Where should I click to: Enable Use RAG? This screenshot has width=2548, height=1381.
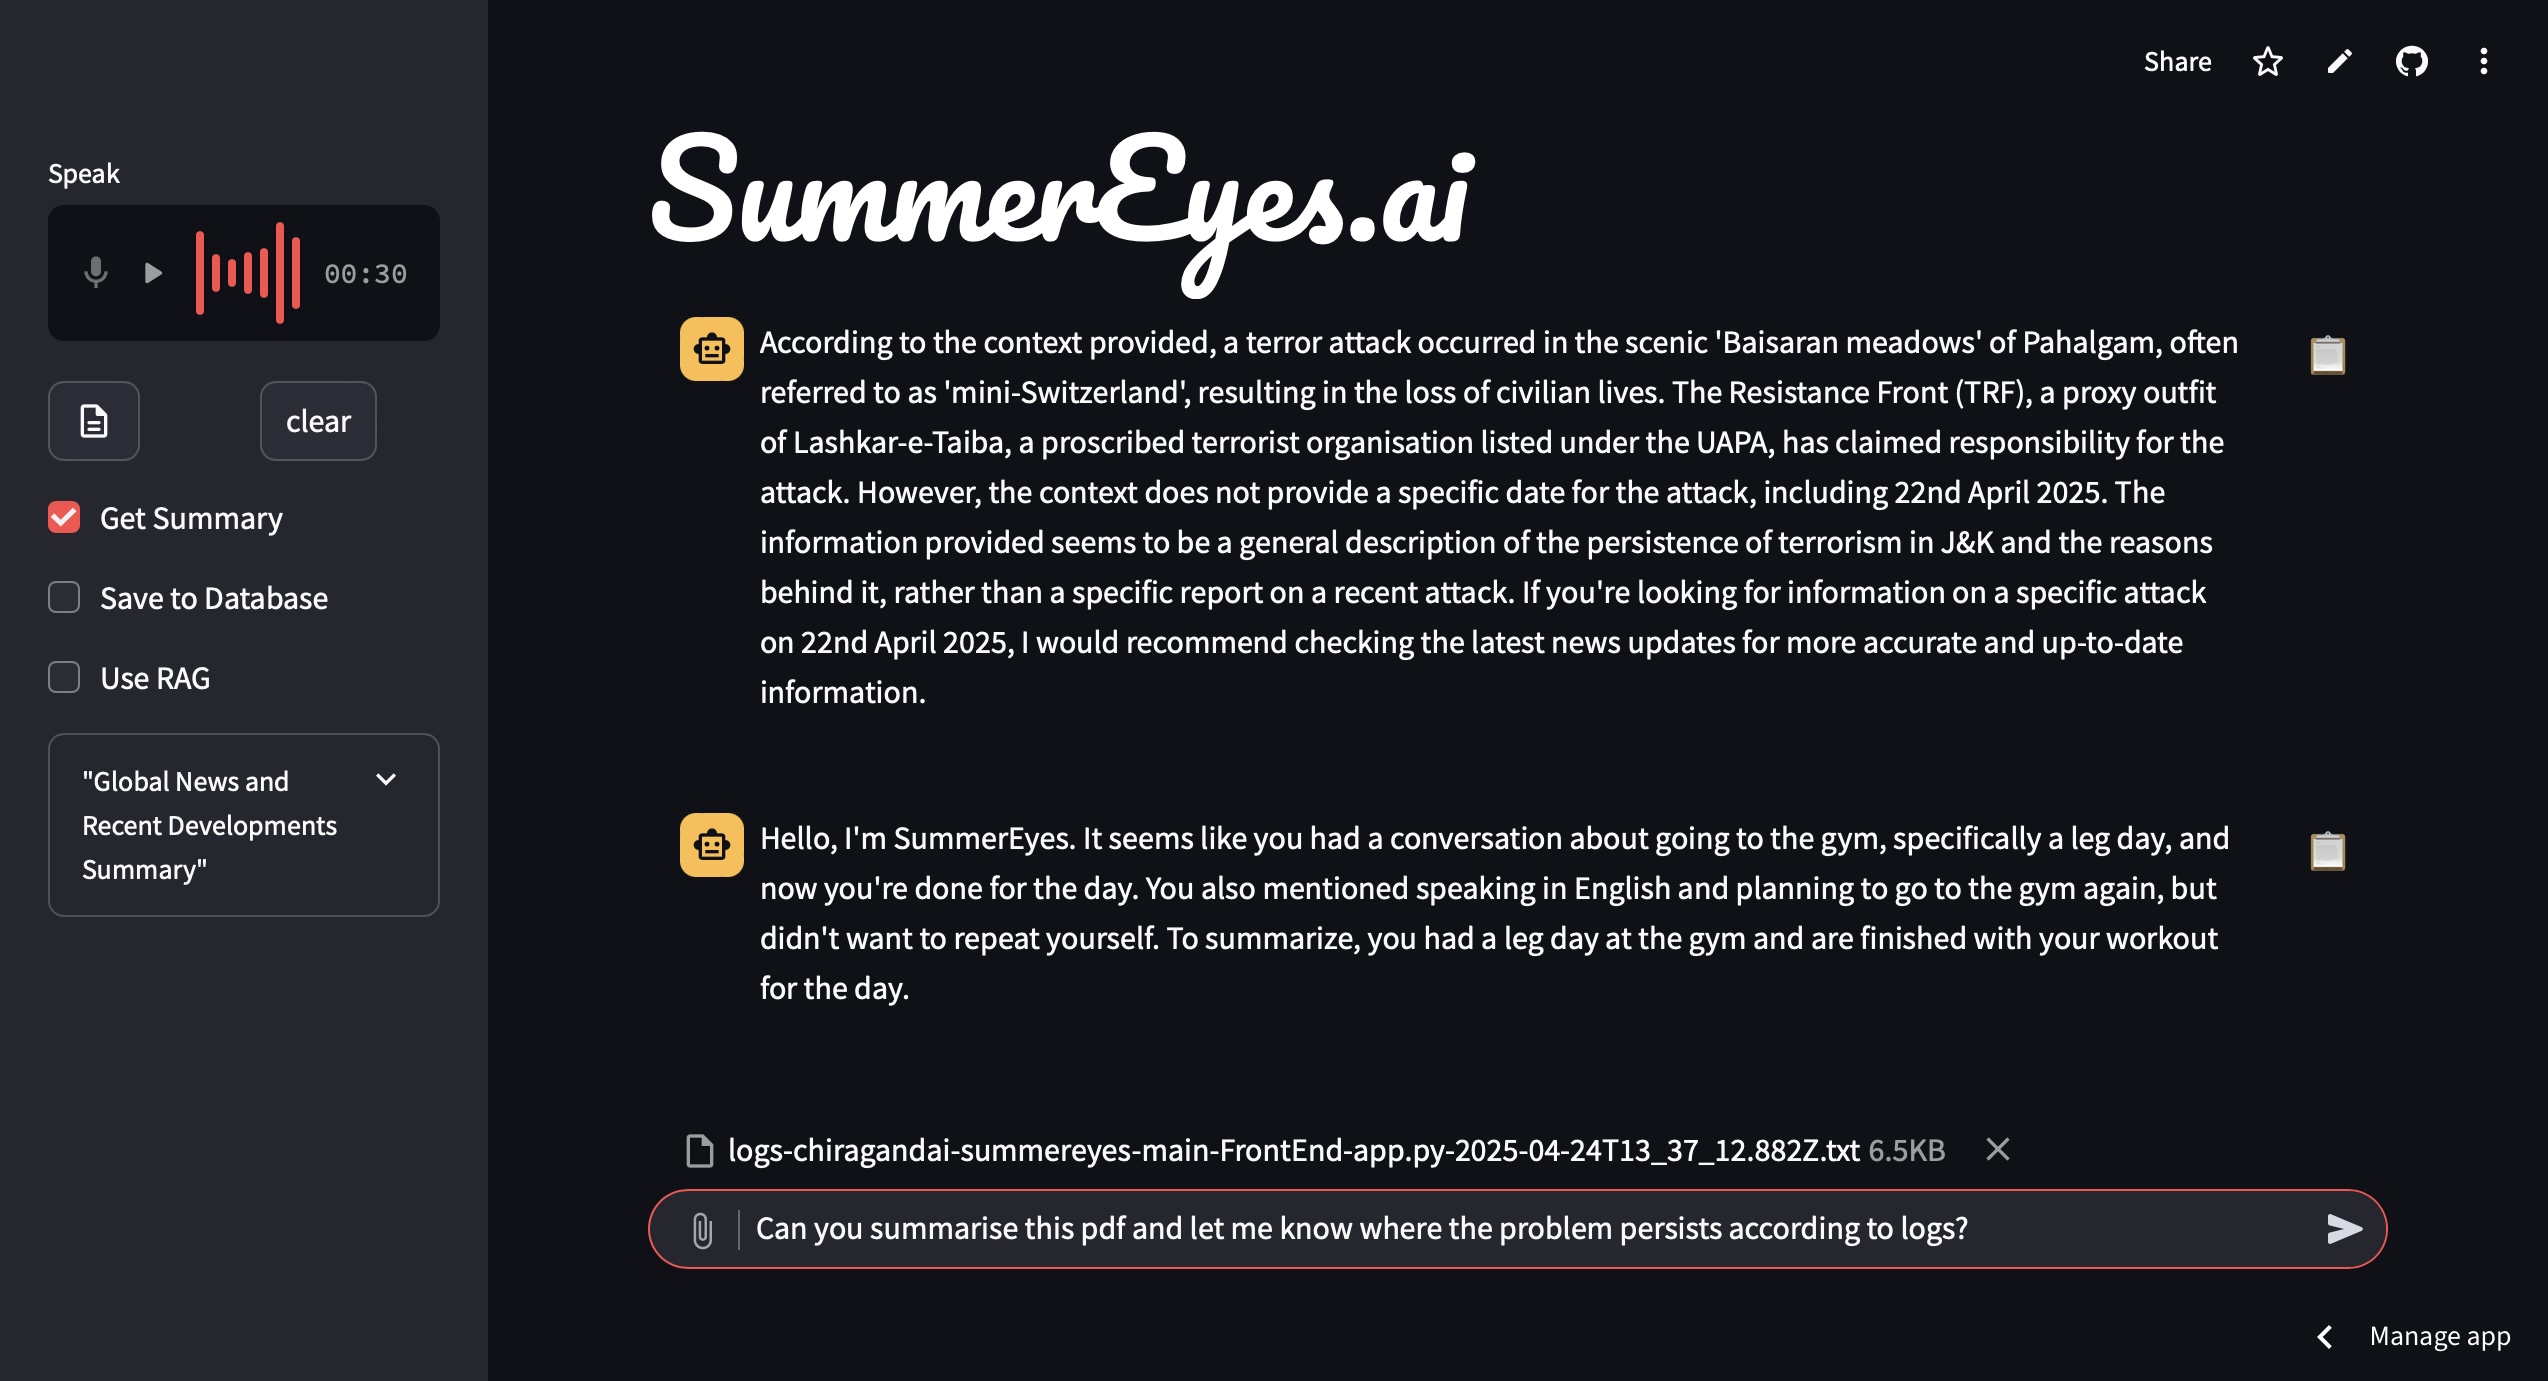pyautogui.click(x=63, y=677)
